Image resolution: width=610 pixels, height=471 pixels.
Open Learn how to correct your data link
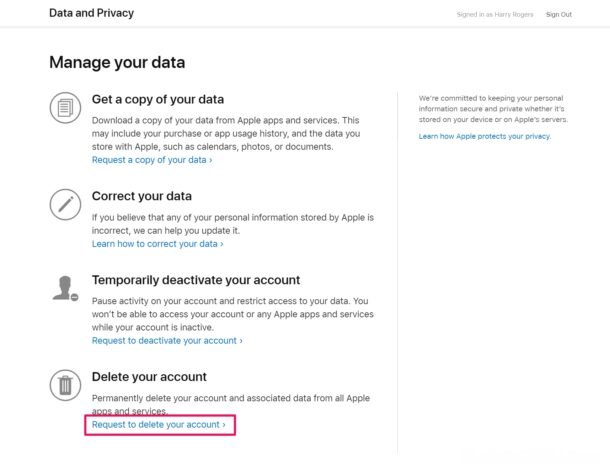point(158,244)
